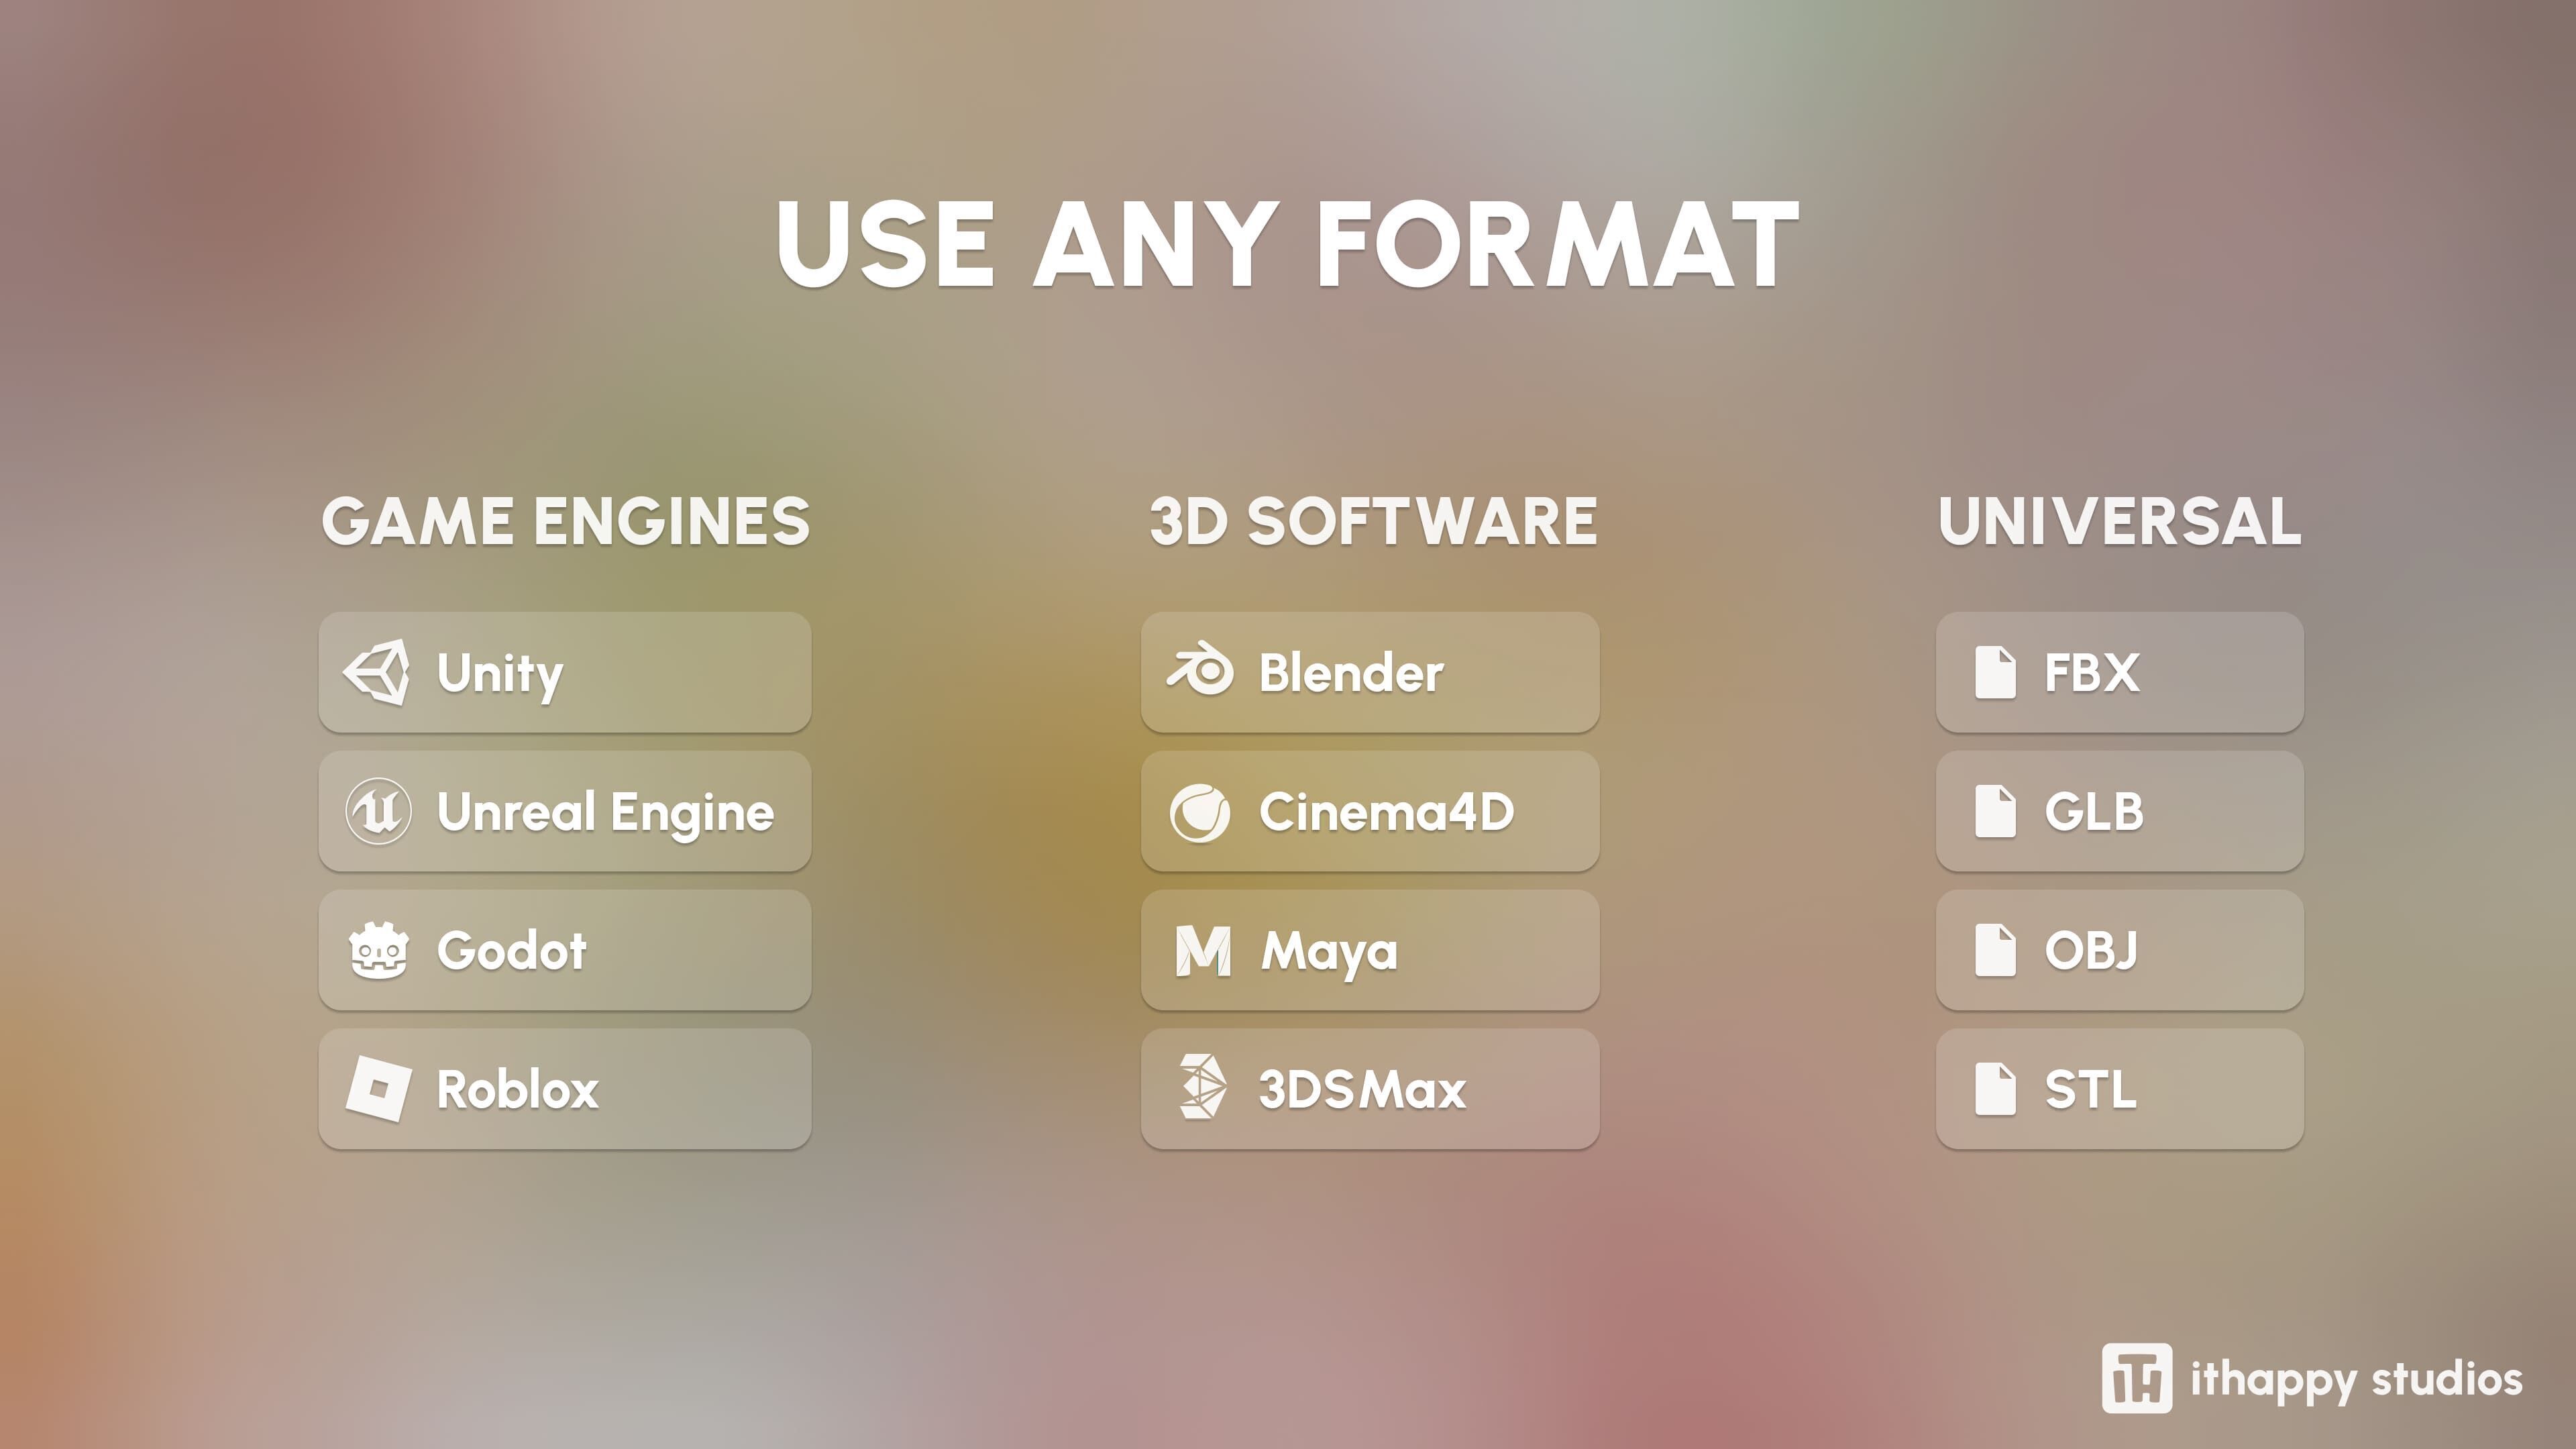This screenshot has width=2576, height=1449.
Task: Click the FBX file document icon
Action: 1995,672
